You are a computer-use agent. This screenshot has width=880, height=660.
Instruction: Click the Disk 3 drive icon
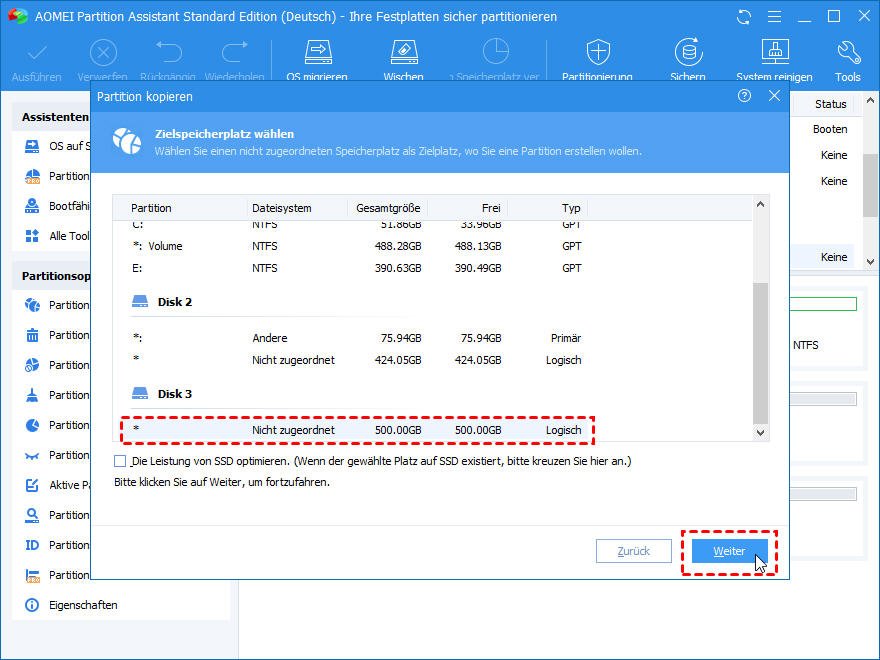(140, 393)
